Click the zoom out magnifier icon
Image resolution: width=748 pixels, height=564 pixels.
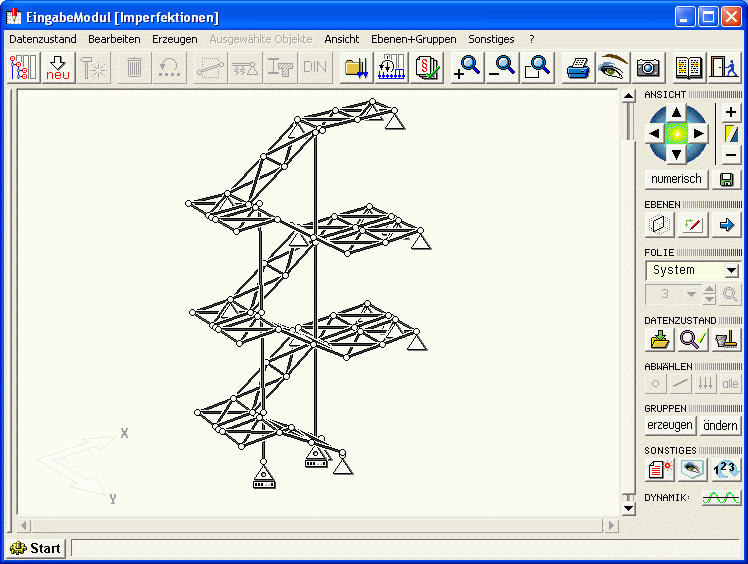pos(502,67)
